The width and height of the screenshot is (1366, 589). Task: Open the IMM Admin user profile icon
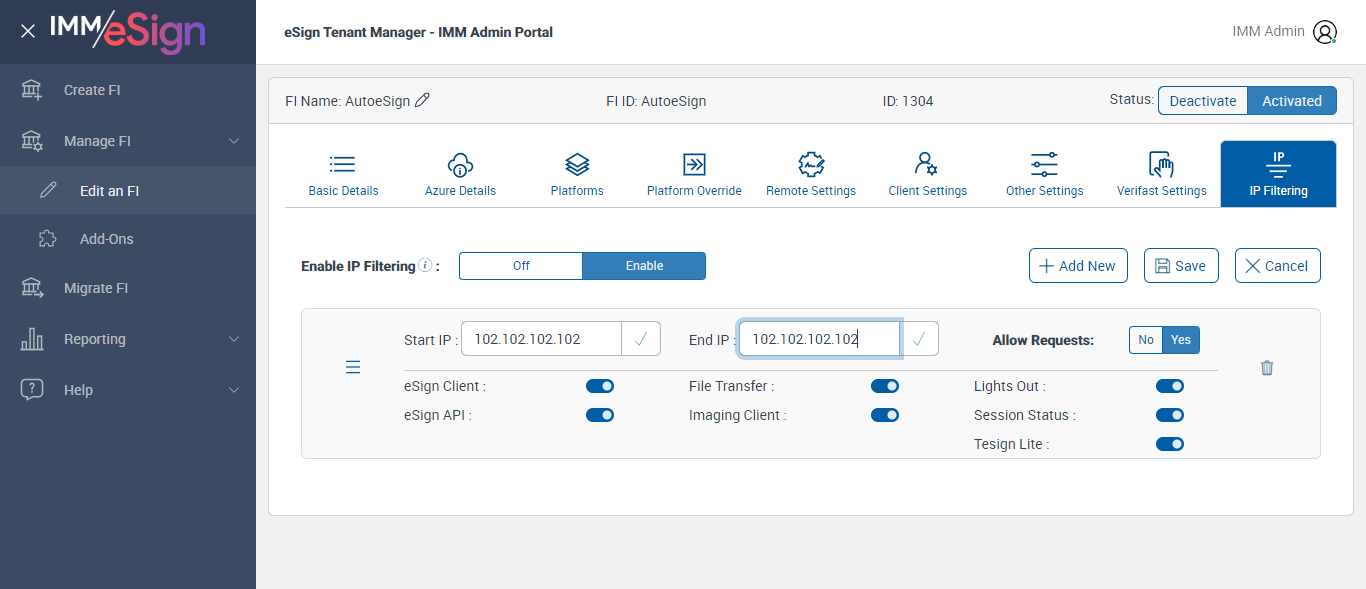[x=1325, y=32]
